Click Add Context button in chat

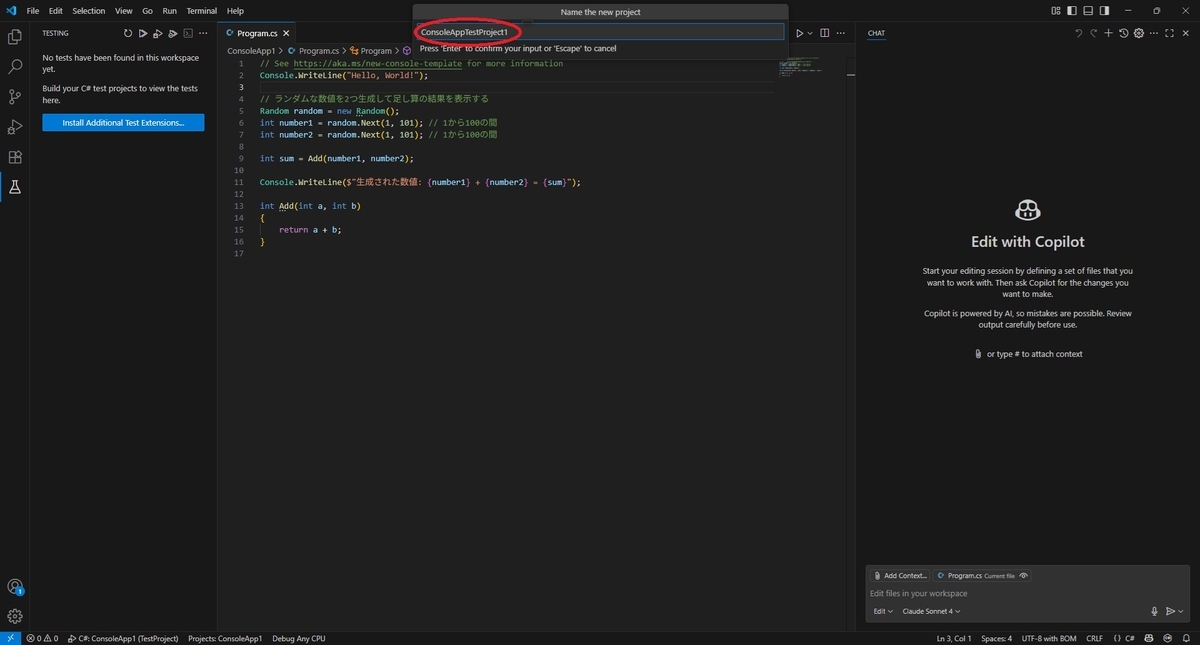(900, 576)
